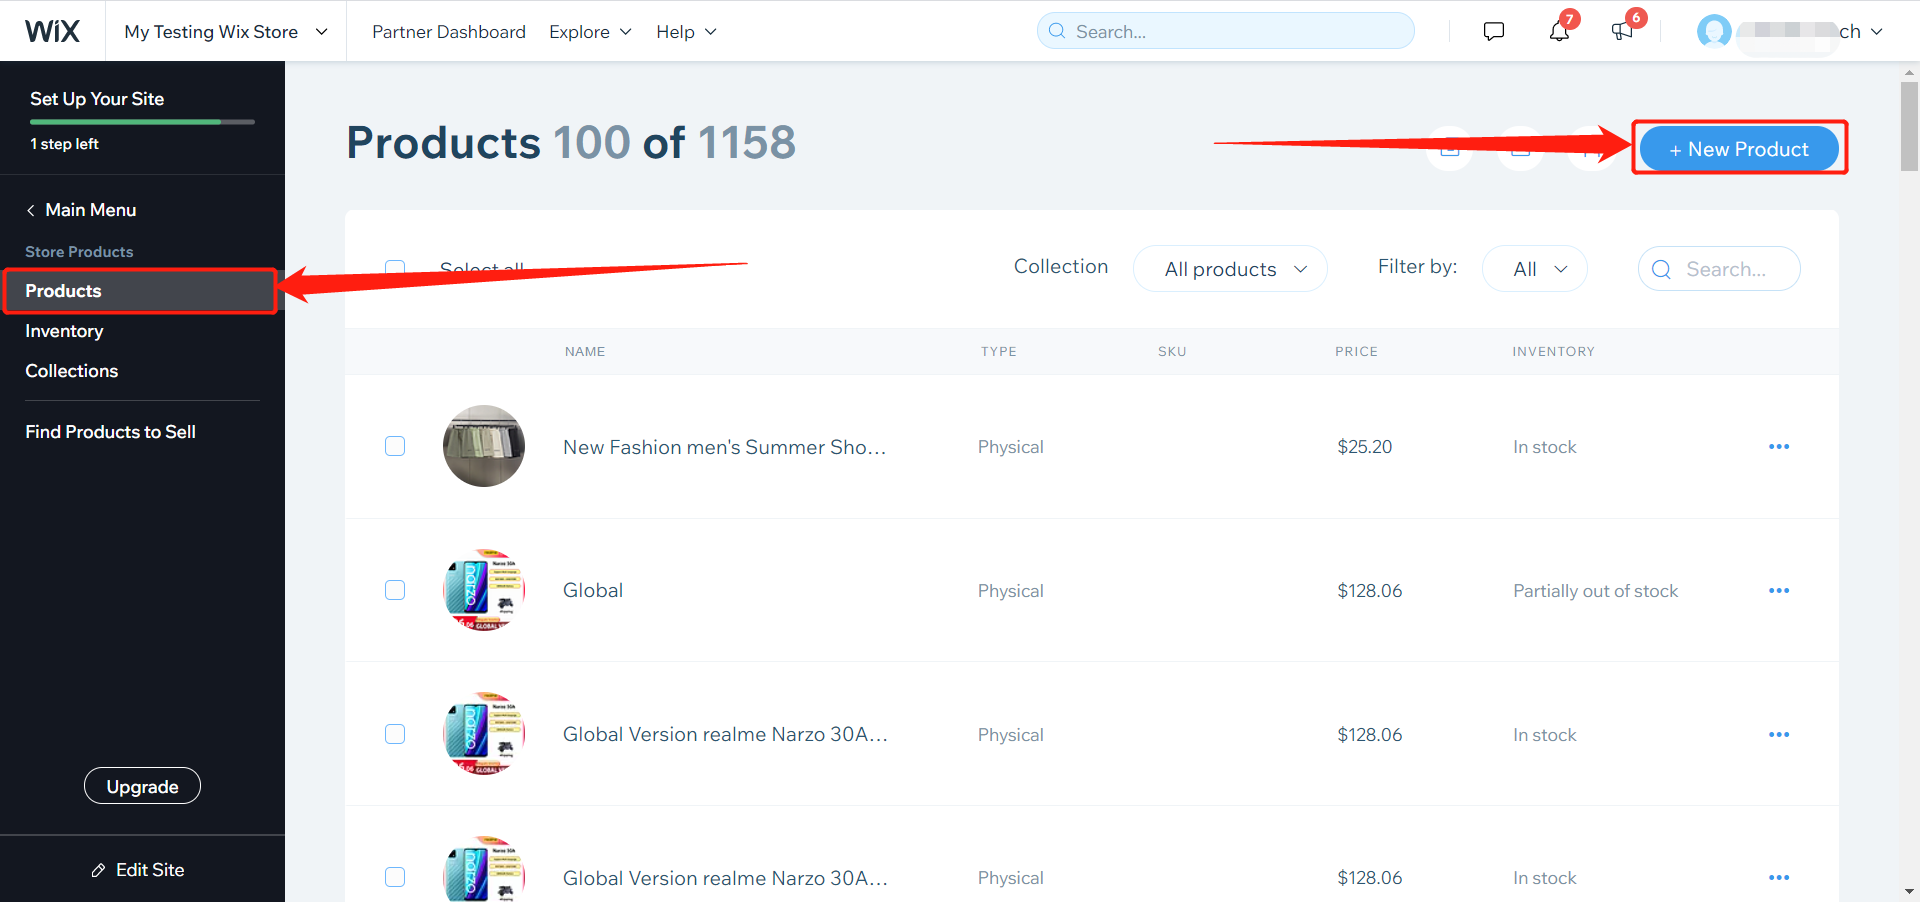Open the notifications bell
Screen dimensions: 1920x902
[x=1559, y=31]
